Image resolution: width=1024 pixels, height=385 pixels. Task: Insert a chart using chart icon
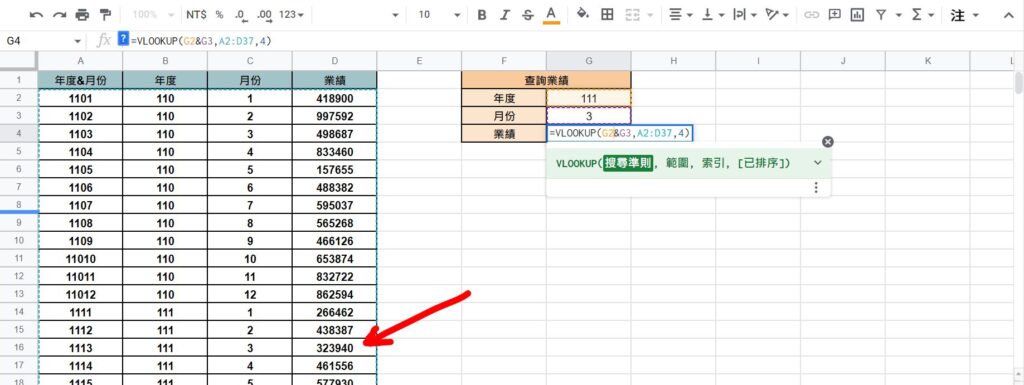857,14
